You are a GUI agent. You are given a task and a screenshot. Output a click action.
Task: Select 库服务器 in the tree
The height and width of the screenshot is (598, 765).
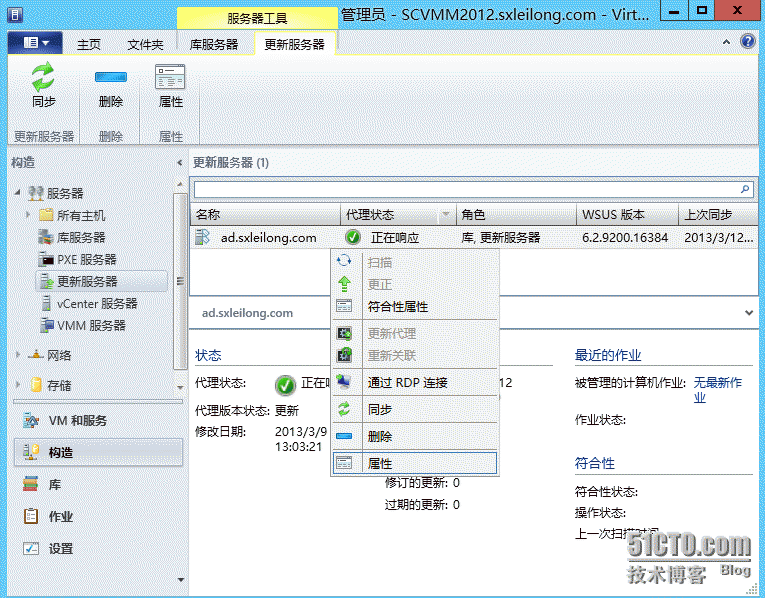tap(72, 237)
